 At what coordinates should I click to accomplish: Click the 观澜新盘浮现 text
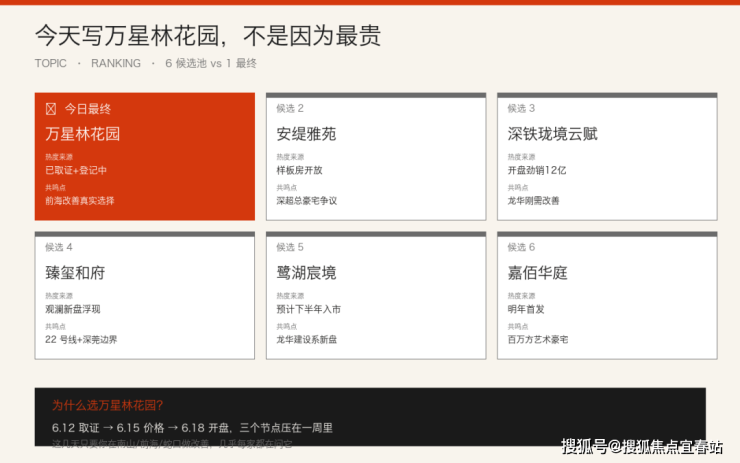pyautogui.click(x=73, y=309)
